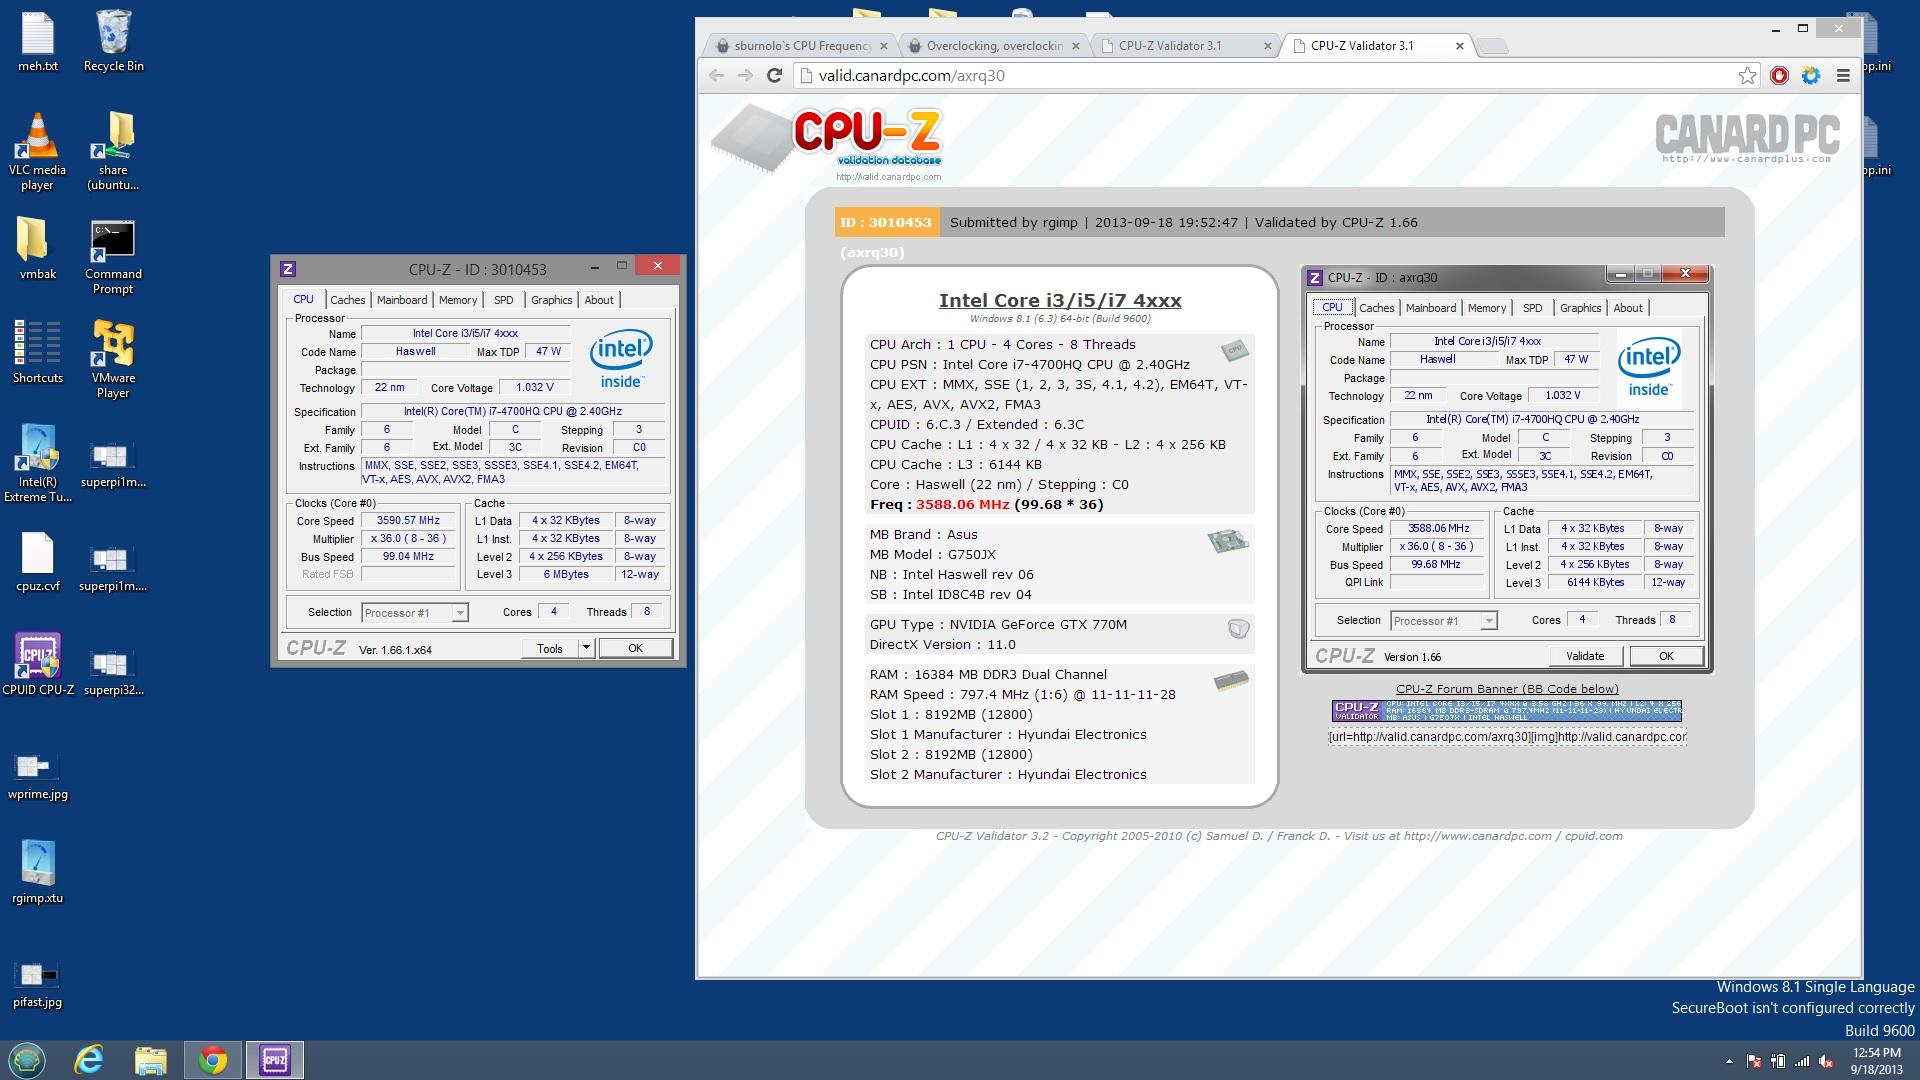Open the vmbak folder

coord(38,248)
